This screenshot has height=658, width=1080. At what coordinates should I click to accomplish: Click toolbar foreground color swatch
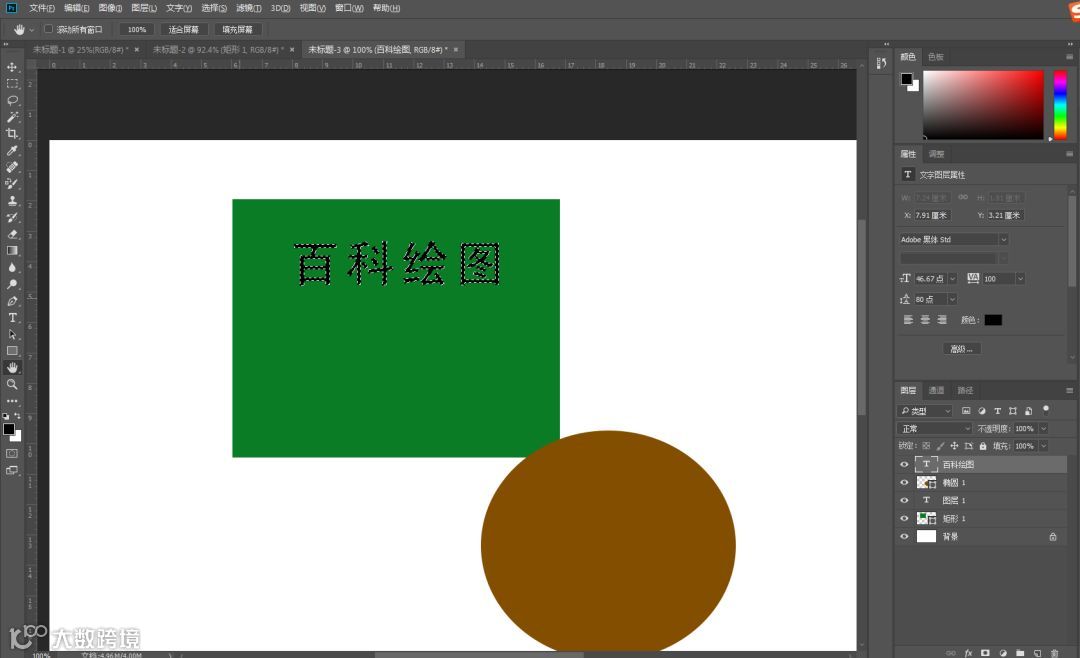tap(9, 430)
